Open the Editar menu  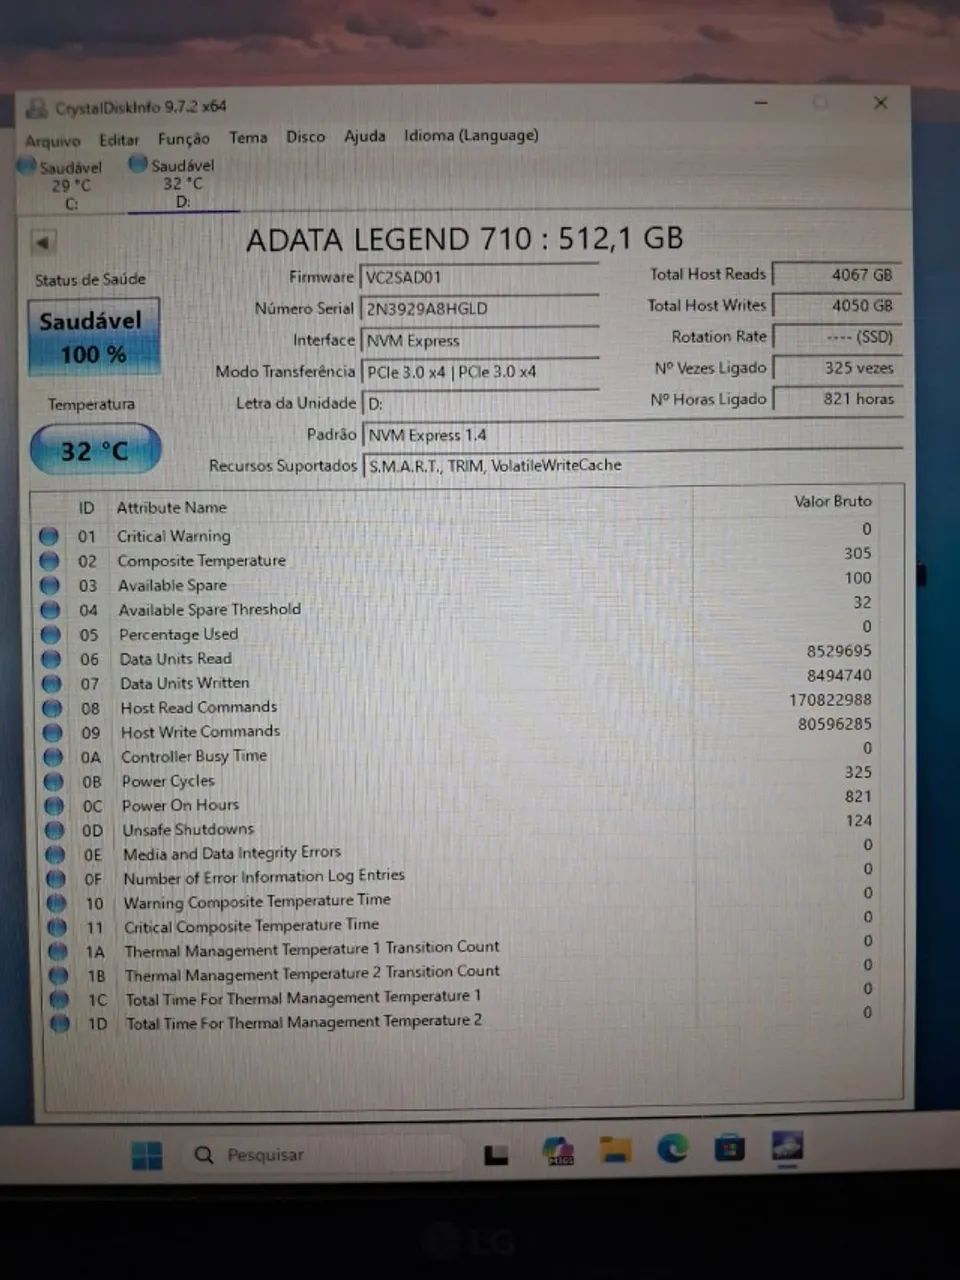pos(119,140)
